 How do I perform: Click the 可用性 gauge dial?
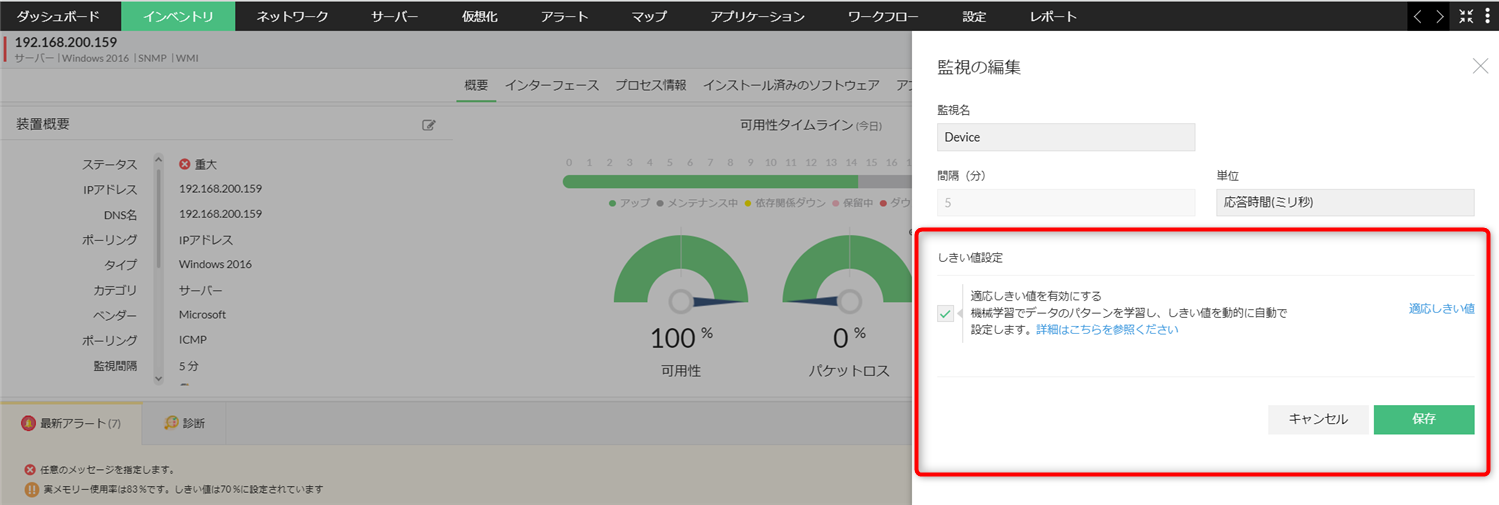pyautogui.click(x=680, y=269)
